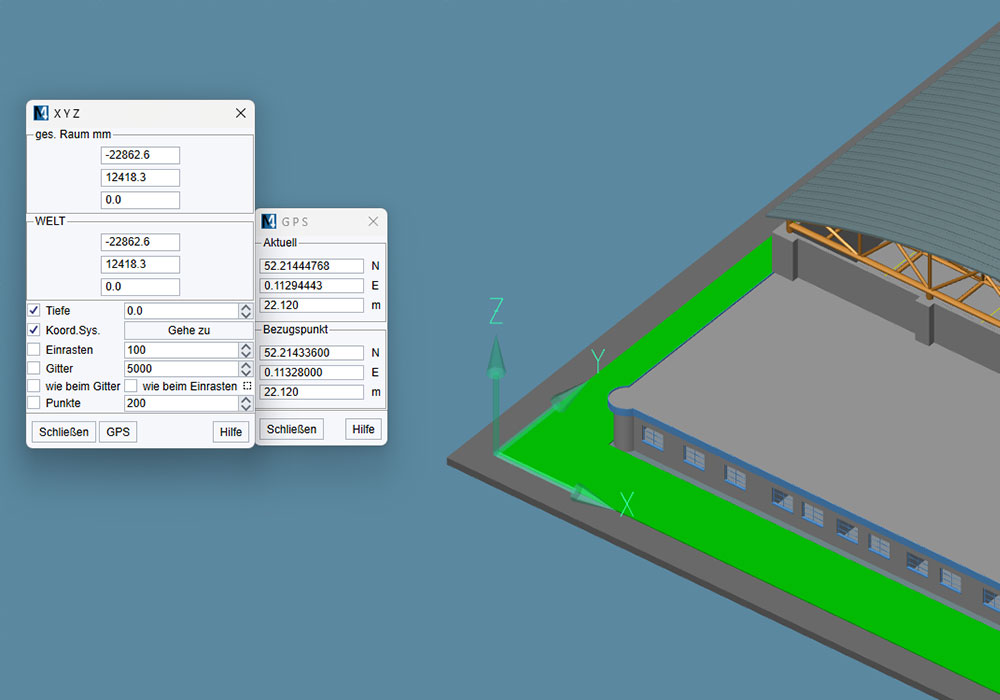Screen dimensions: 1000x700
Task: Click the Punkte value spinner arrows
Action: tap(246, 403)
